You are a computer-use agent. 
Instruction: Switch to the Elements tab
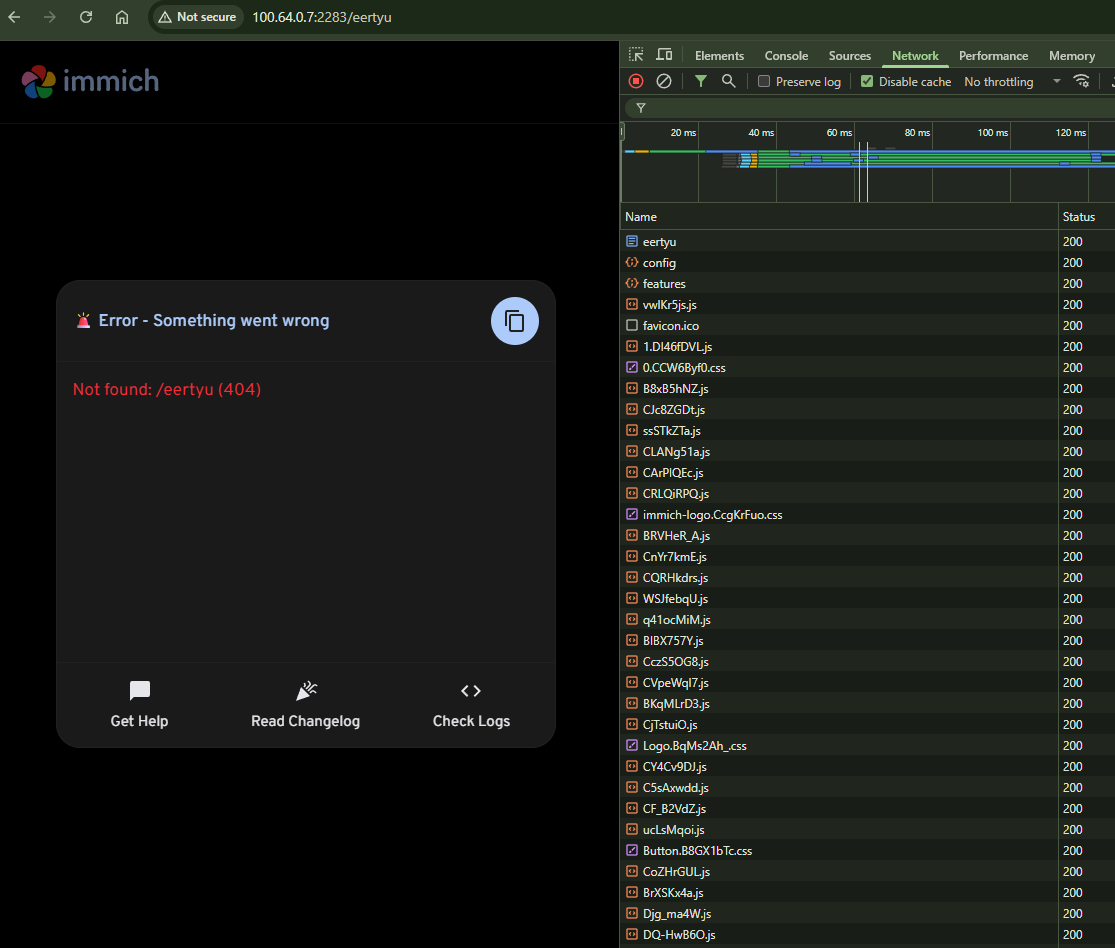(720, 55)
